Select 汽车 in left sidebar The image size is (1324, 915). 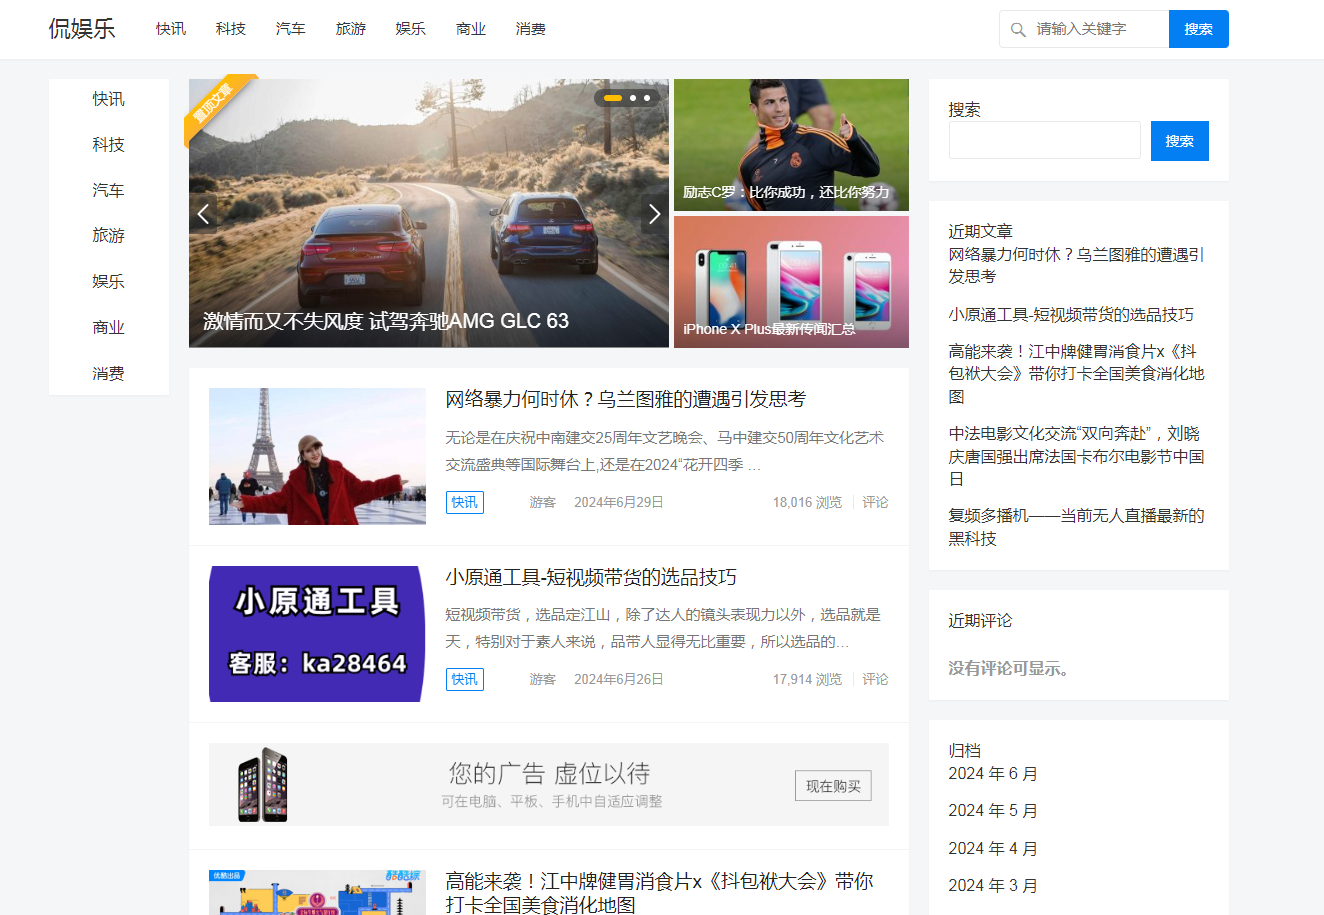tap(109, 190)
